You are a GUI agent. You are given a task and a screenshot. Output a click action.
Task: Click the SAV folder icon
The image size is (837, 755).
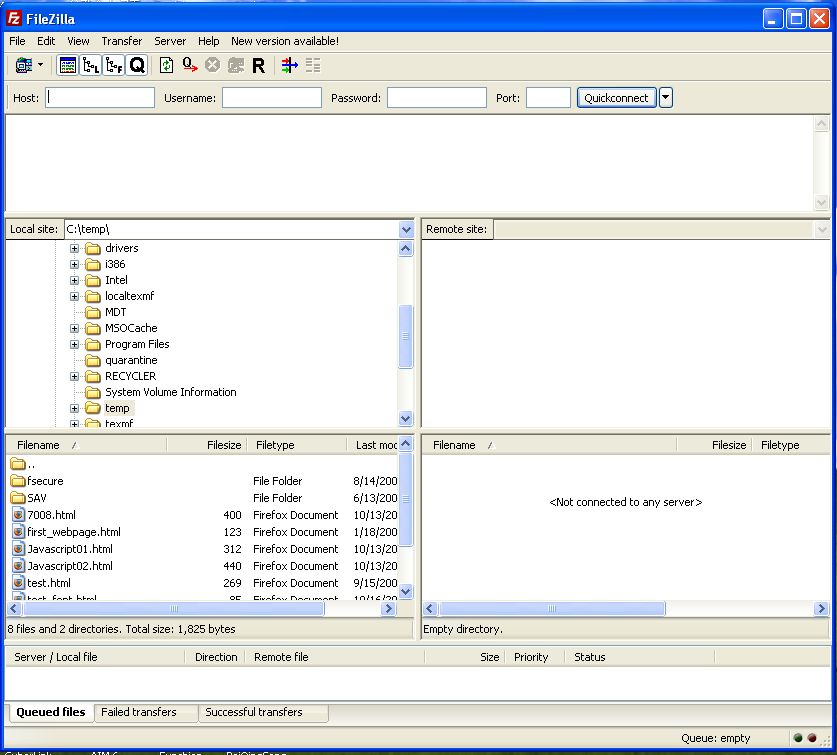[x=18, y=498]
